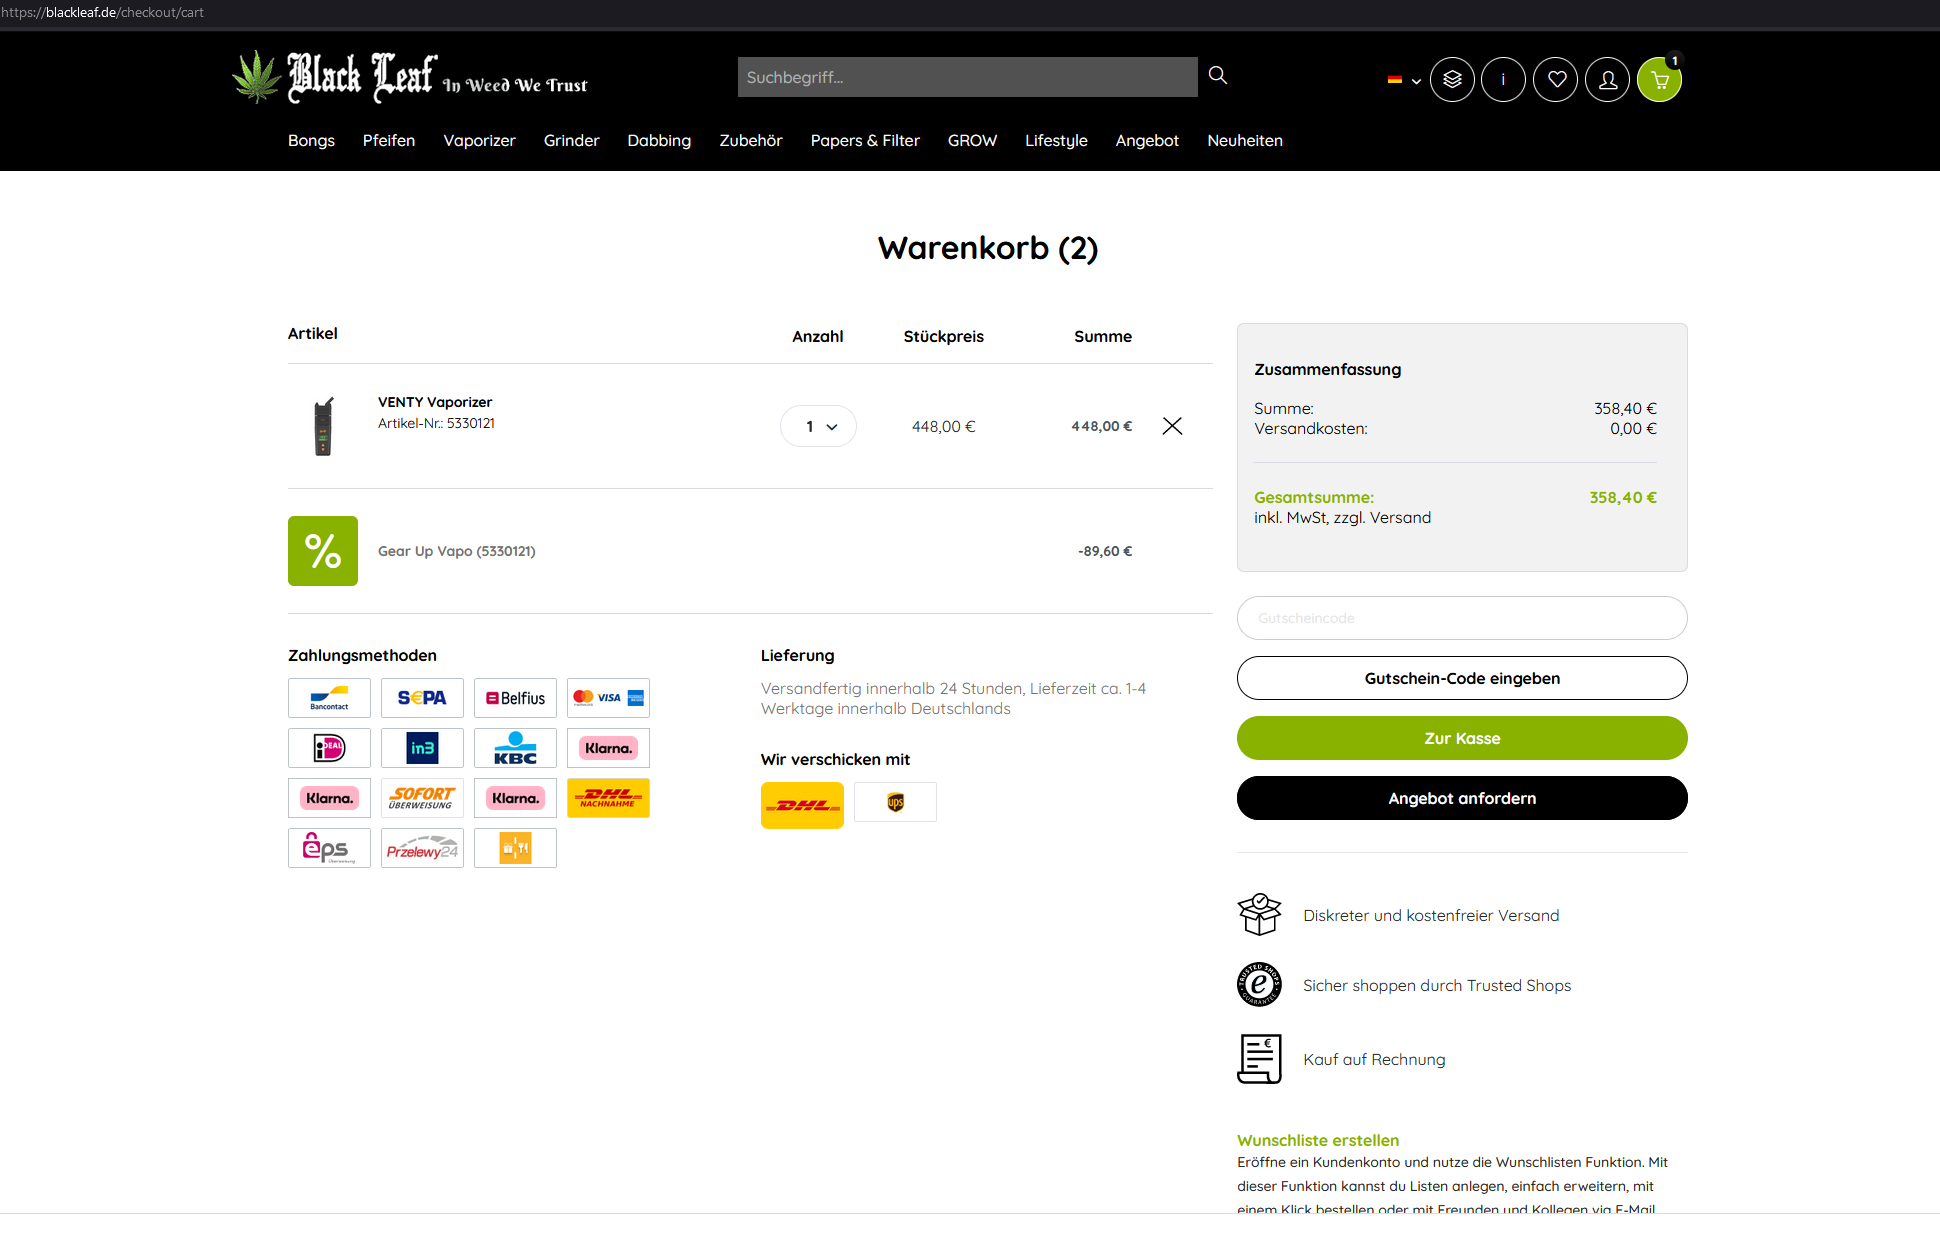Open the wishlist heart icon

(x=1555, y=80)
